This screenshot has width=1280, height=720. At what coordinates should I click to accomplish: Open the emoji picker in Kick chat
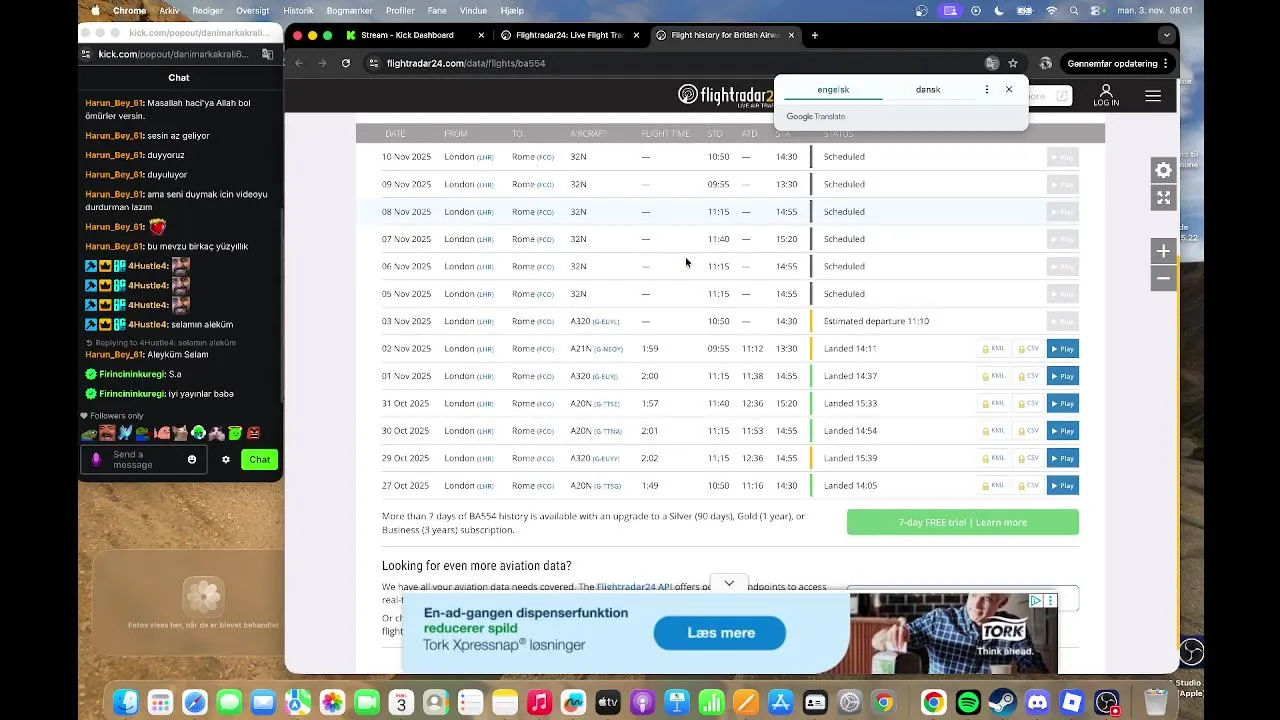coord(192,459)
